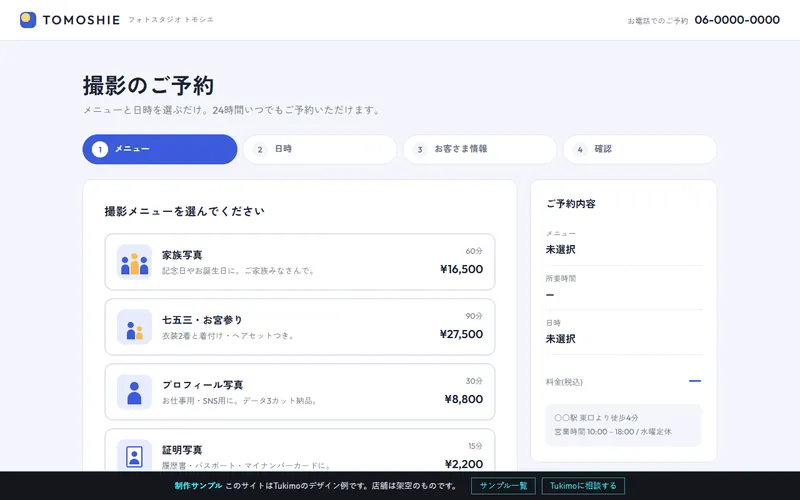Click the 撮影のご予約 page heading

148,86
